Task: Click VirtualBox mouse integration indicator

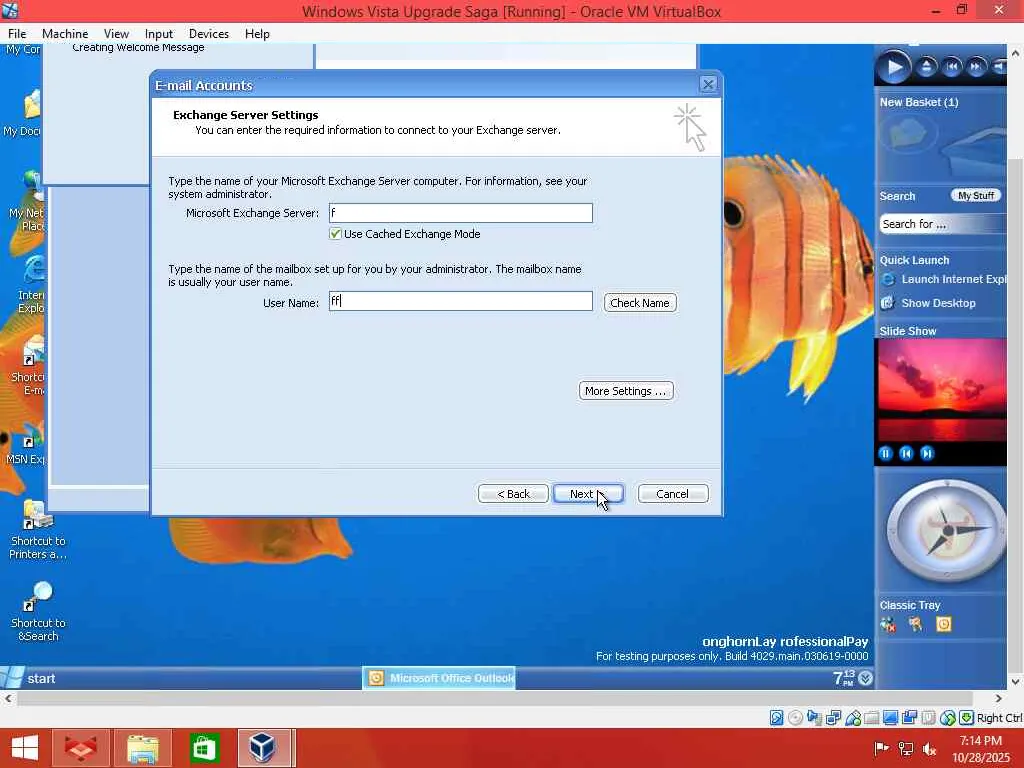Action: [x=948, y=718]
